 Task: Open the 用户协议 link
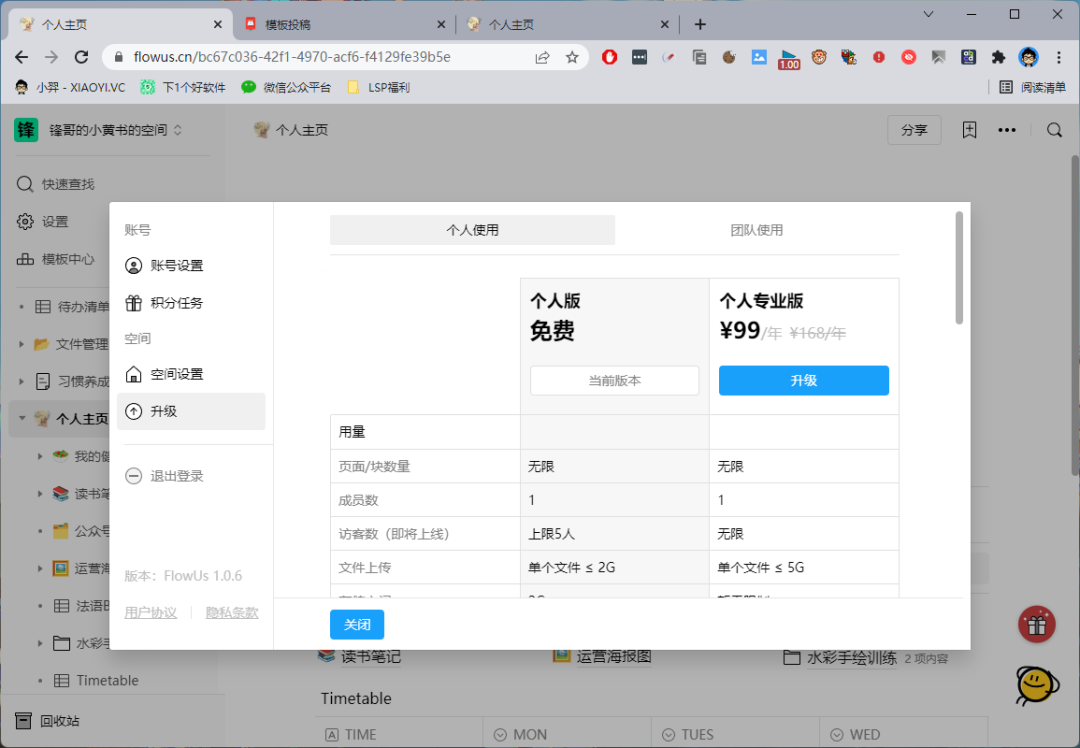coord(150,613)
